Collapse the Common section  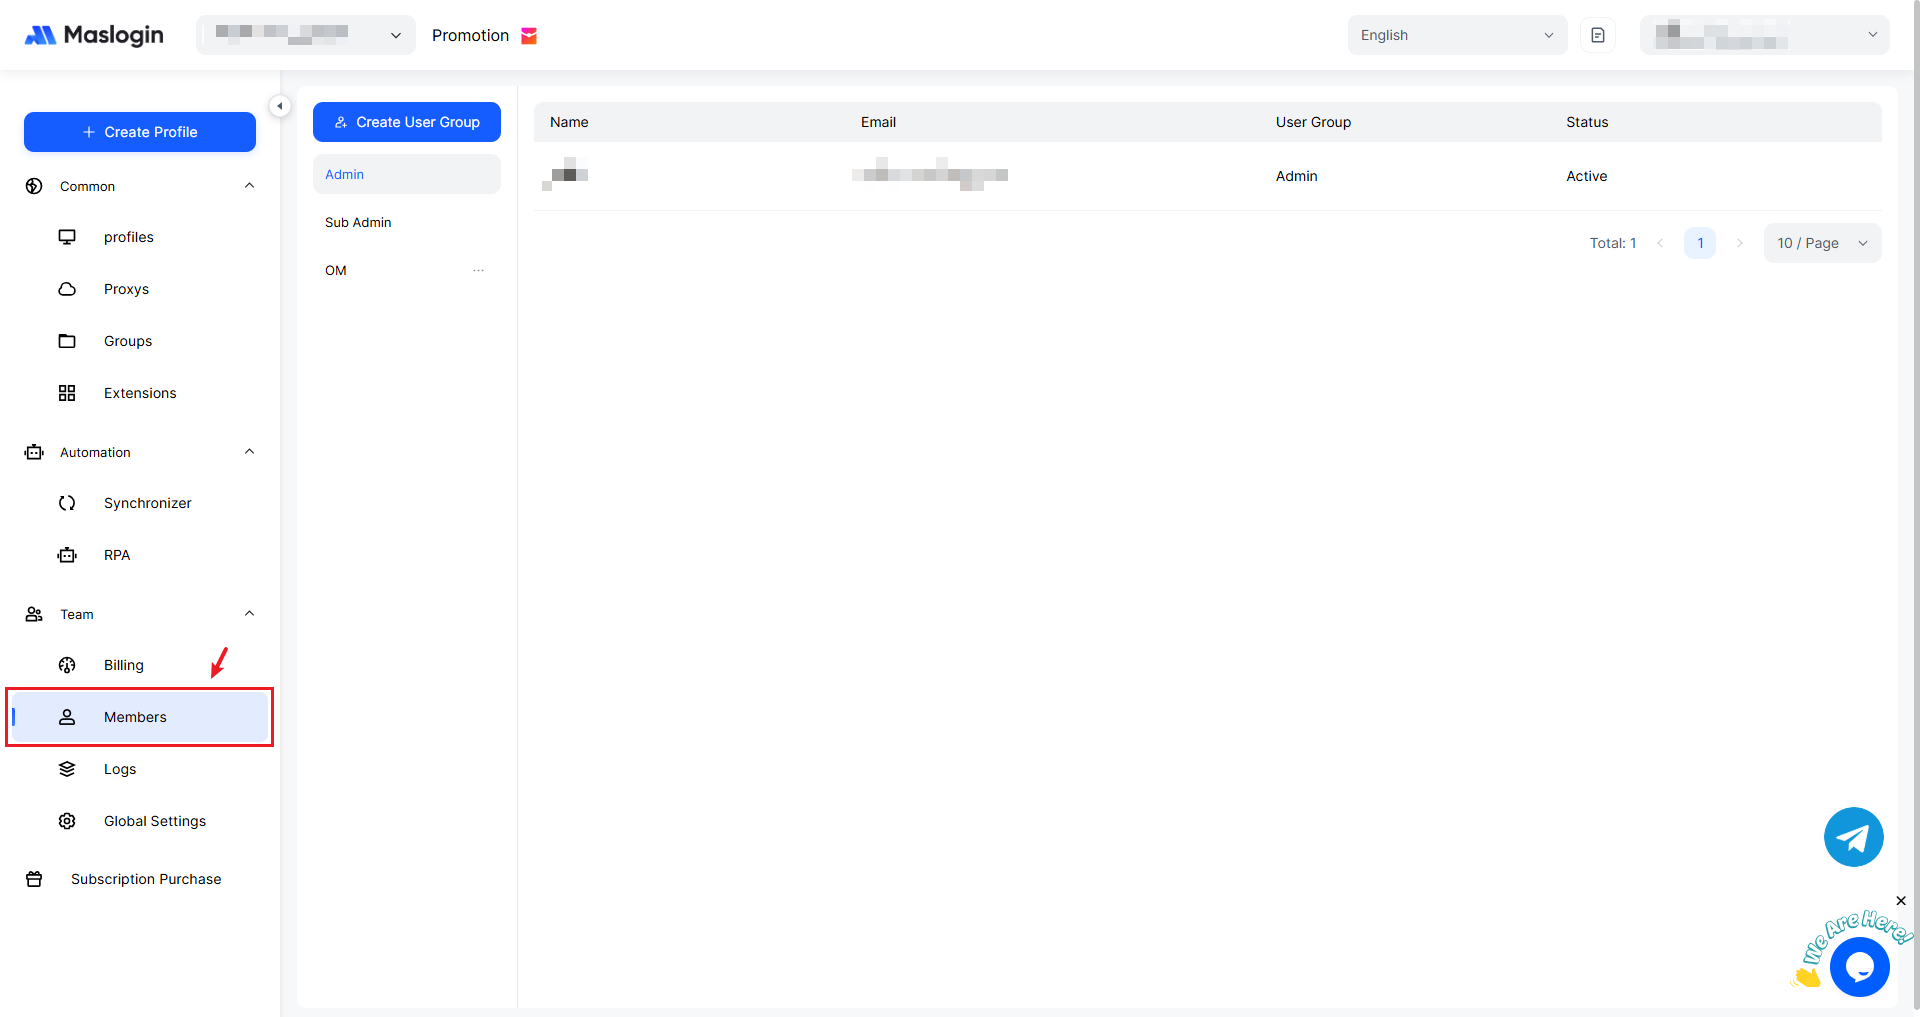[x=249, y=186]
